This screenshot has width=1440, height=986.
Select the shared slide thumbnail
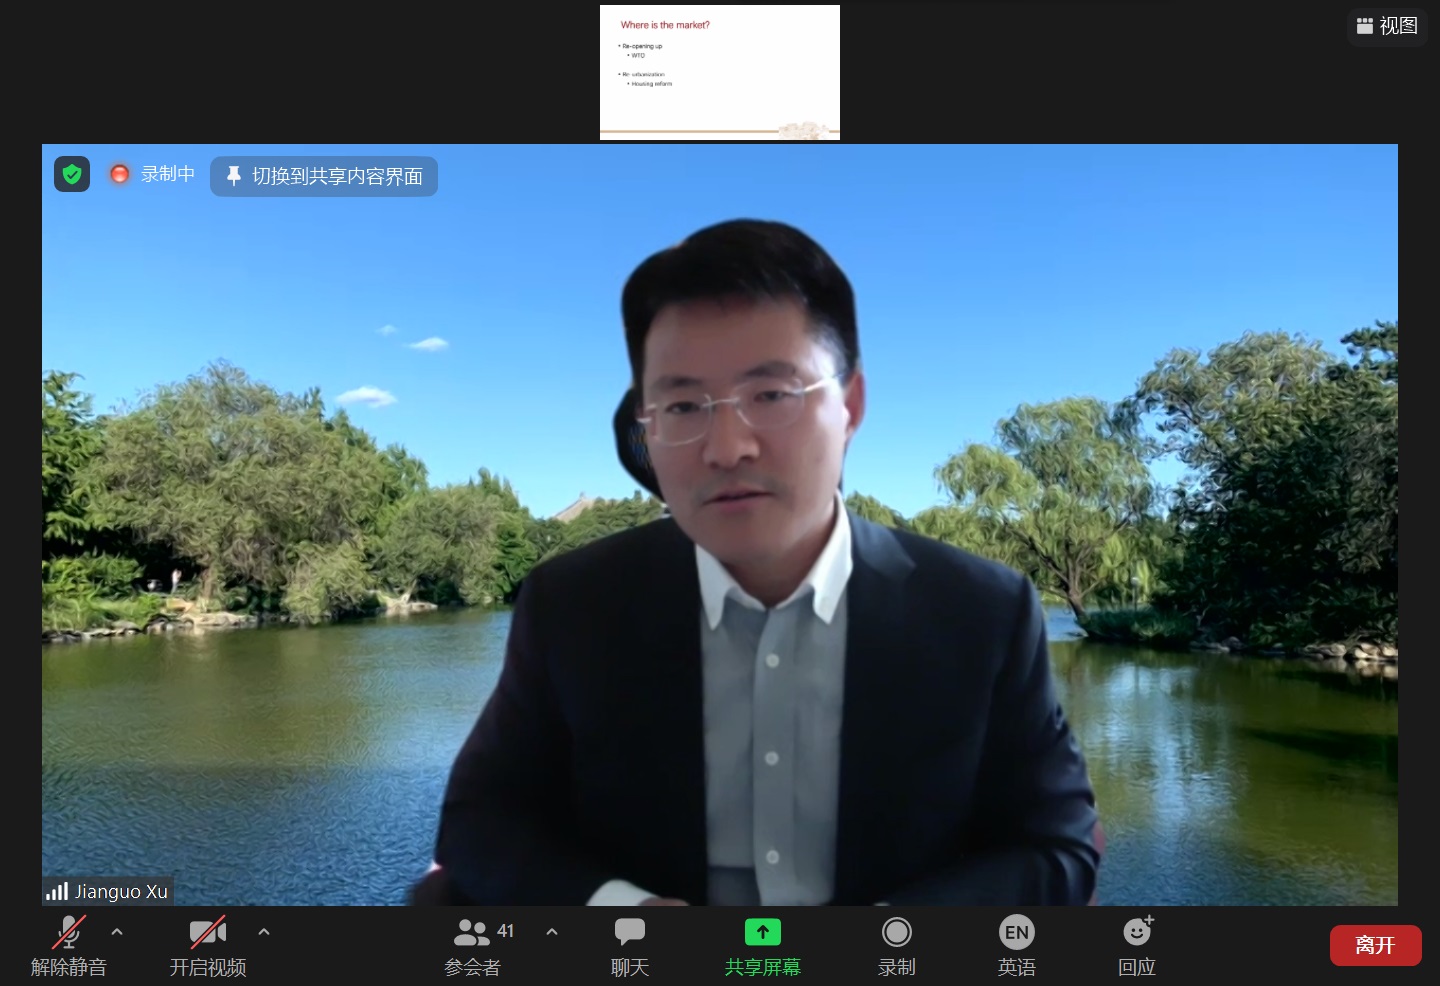pyautogui.click(x=720, y=72)
